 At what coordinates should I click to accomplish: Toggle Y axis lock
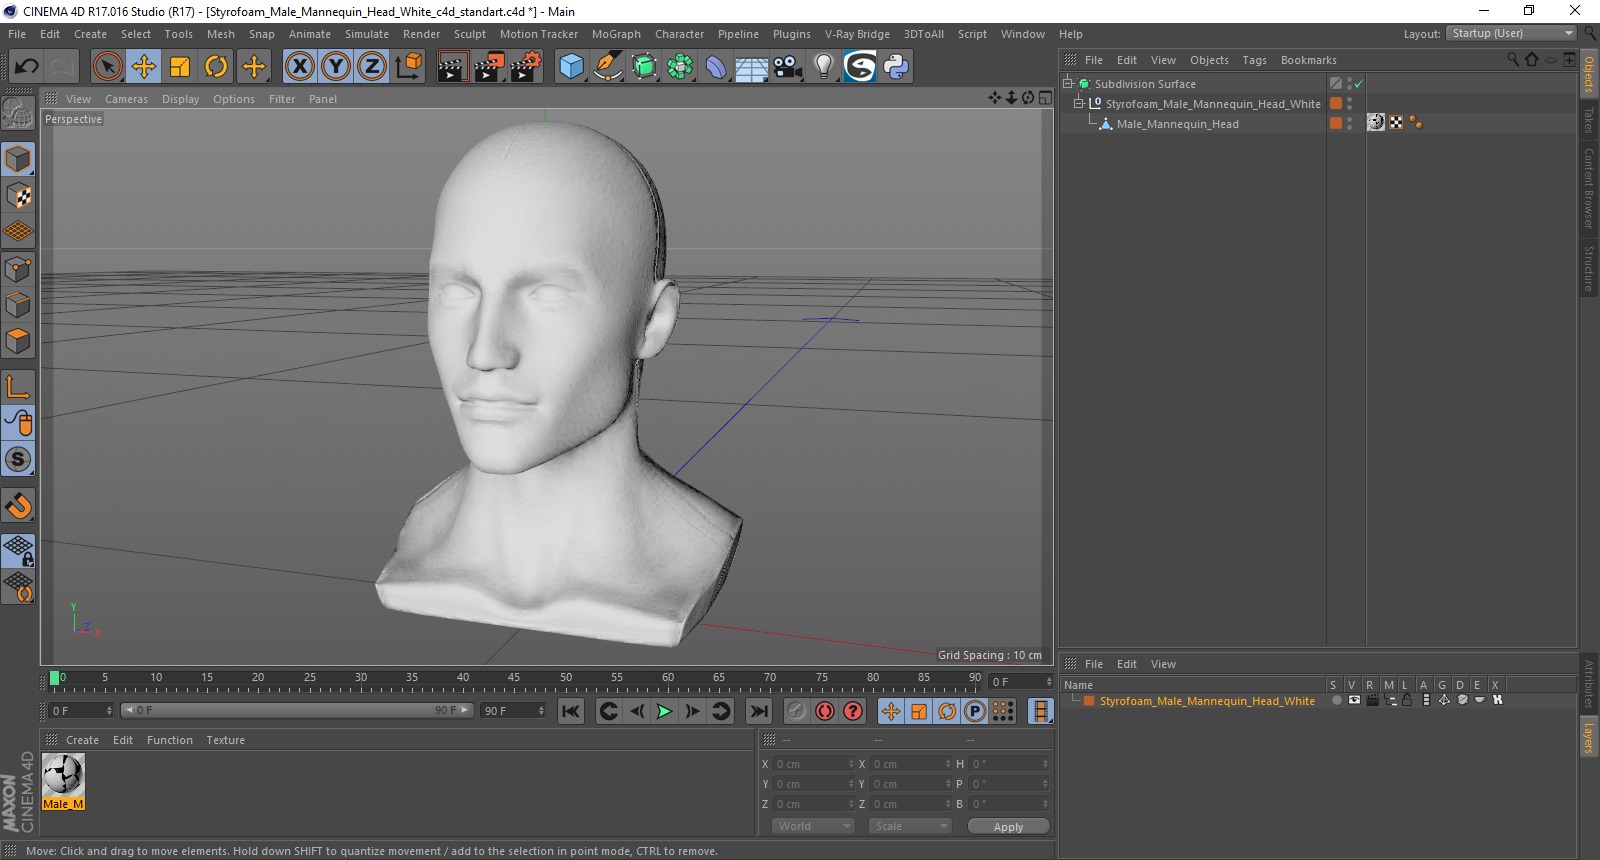pyautogui.click(x=336, y=66)
